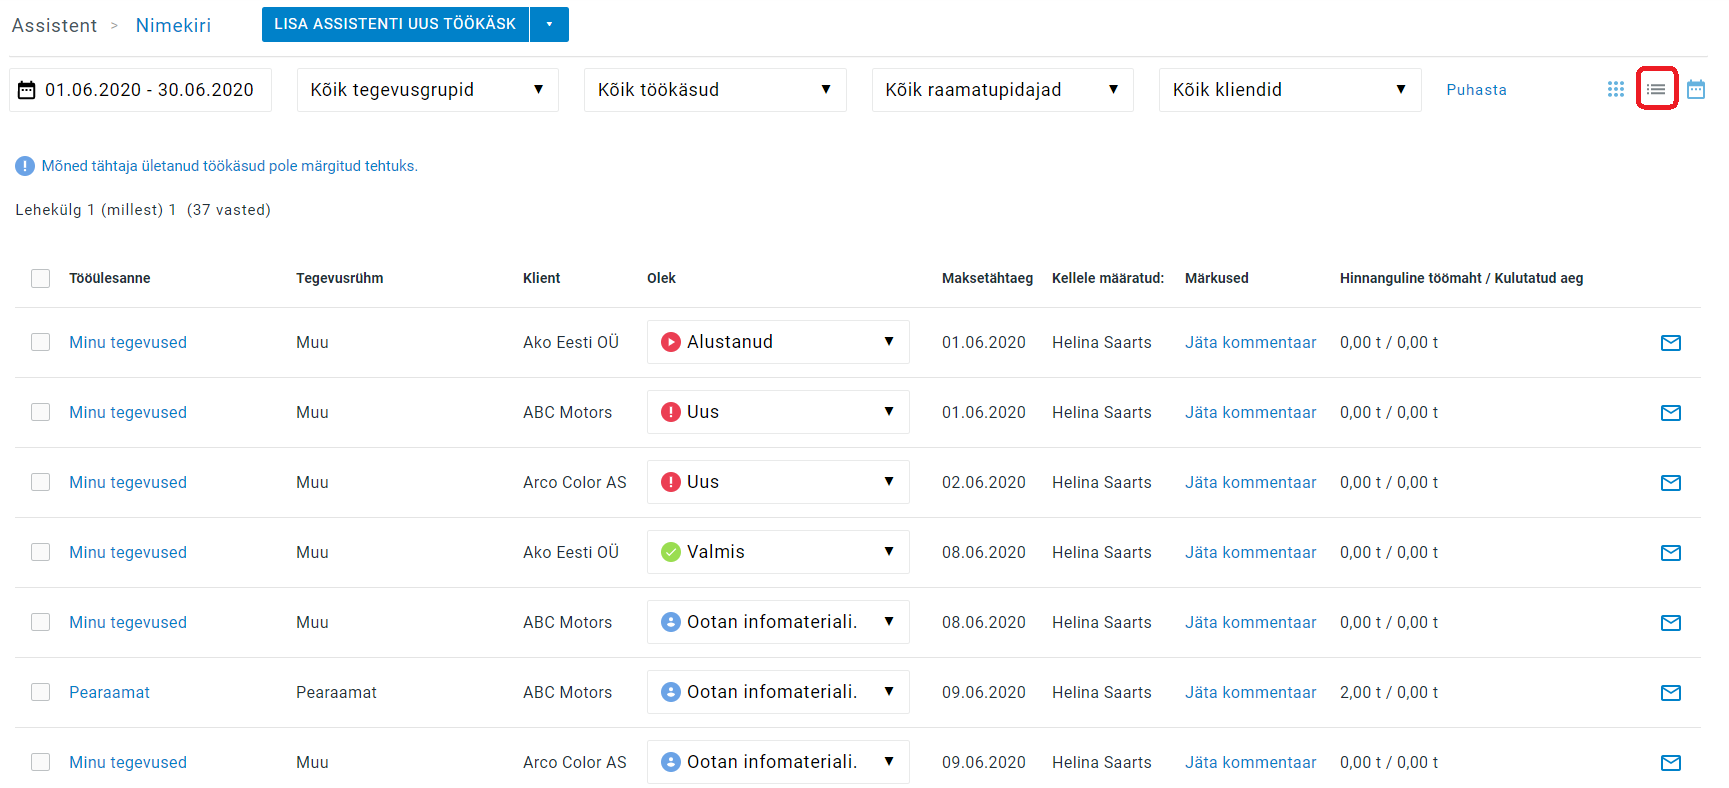Open the Kõik kliendid dropdown
This screenshot has width=1729, height=788.
pyautogui.click(x=1290, y=90)
